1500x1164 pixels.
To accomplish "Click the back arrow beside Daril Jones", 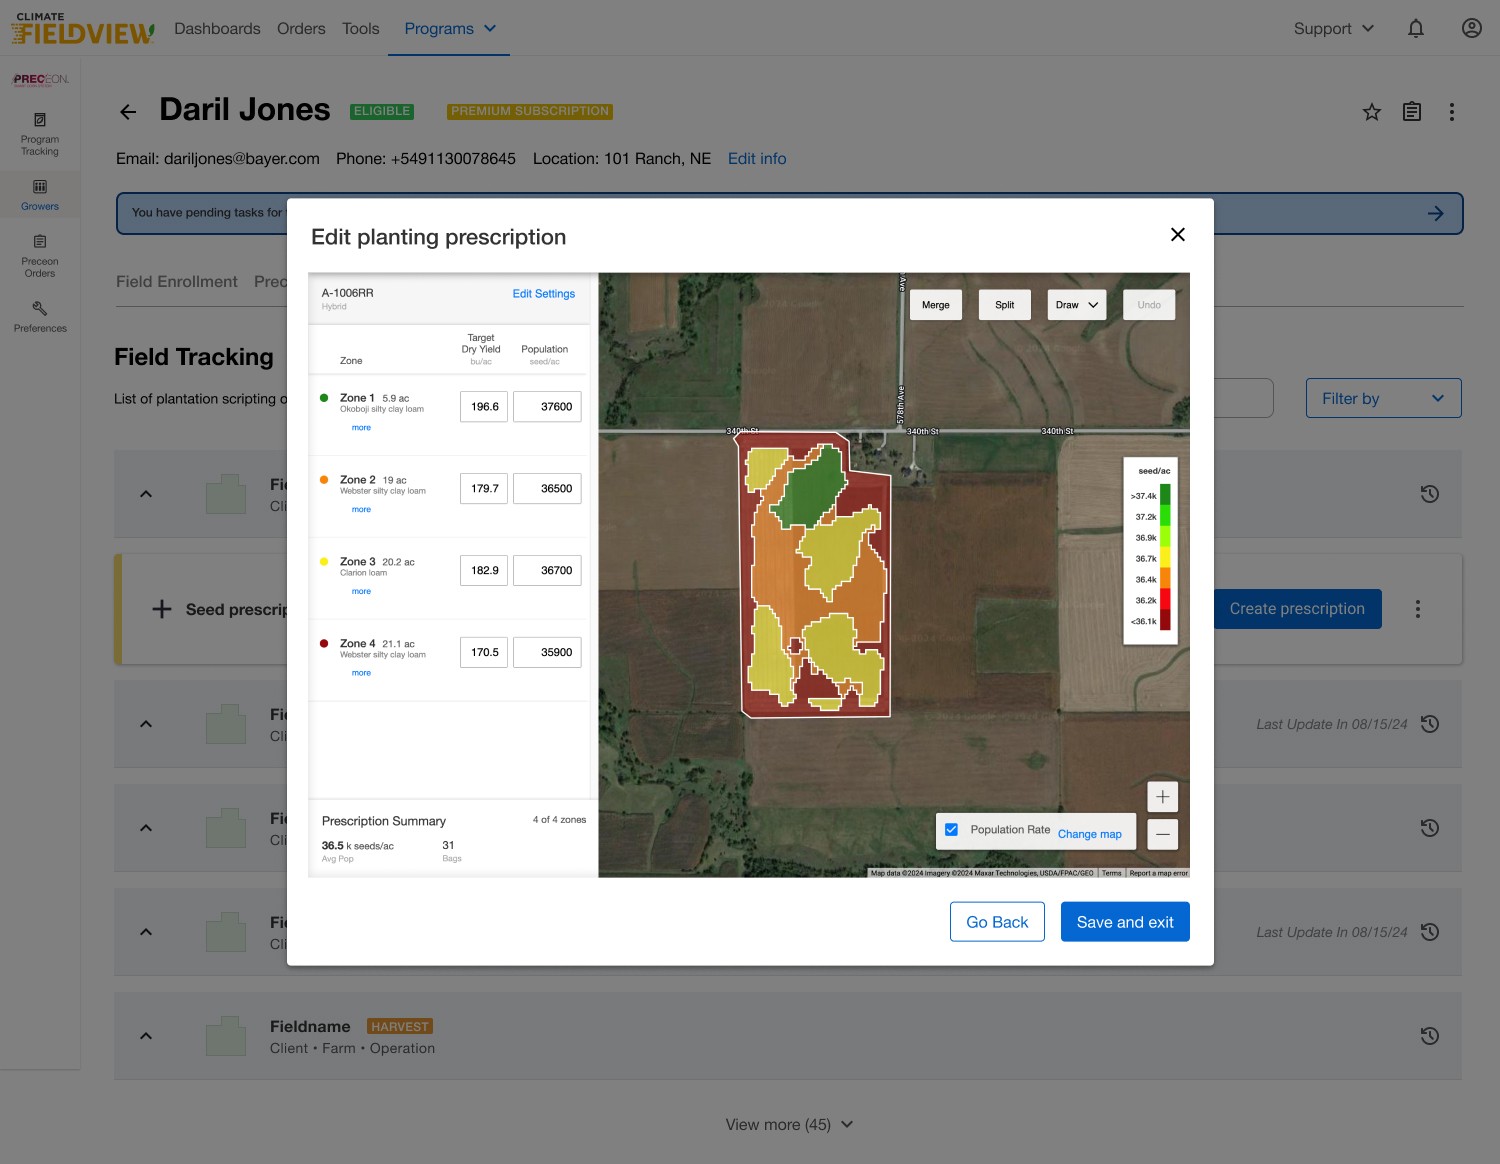I will [x=128, y=112].
